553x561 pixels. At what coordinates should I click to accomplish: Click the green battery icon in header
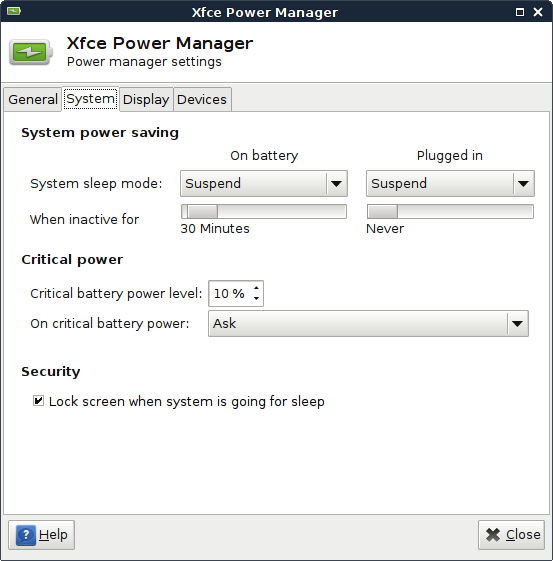point(31,52)
